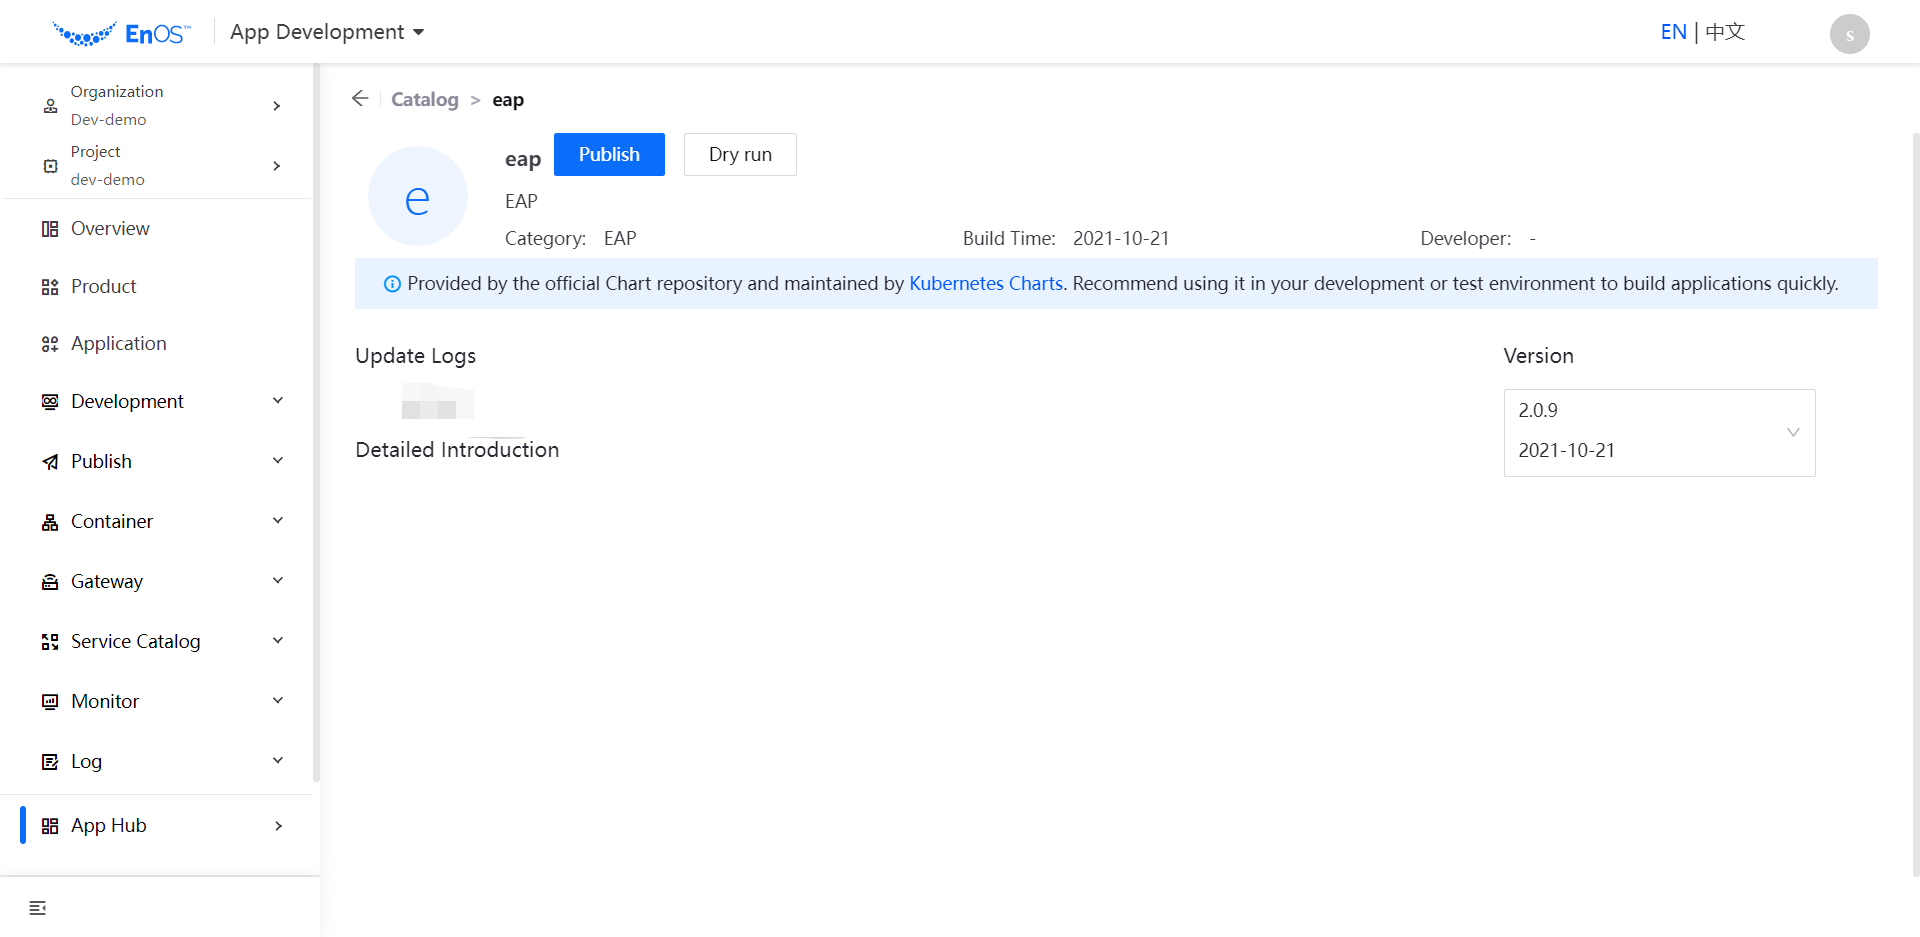Screen dimensions: 1920x937
Task: Publish the eap application
Action: pyautogui.click(x=609, y=154)
